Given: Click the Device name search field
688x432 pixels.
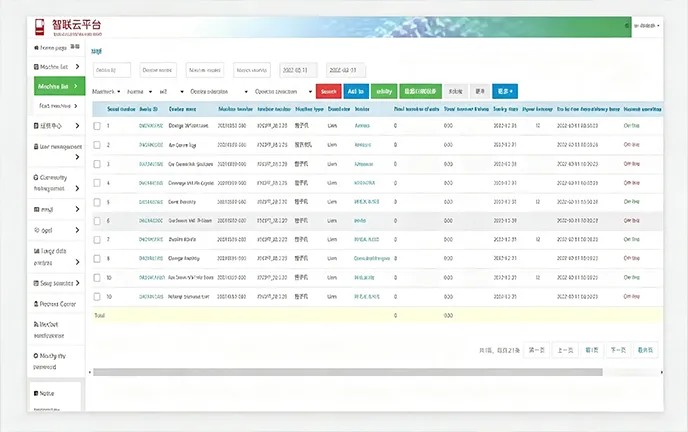Looking at the screenshot, I should 158,70.
